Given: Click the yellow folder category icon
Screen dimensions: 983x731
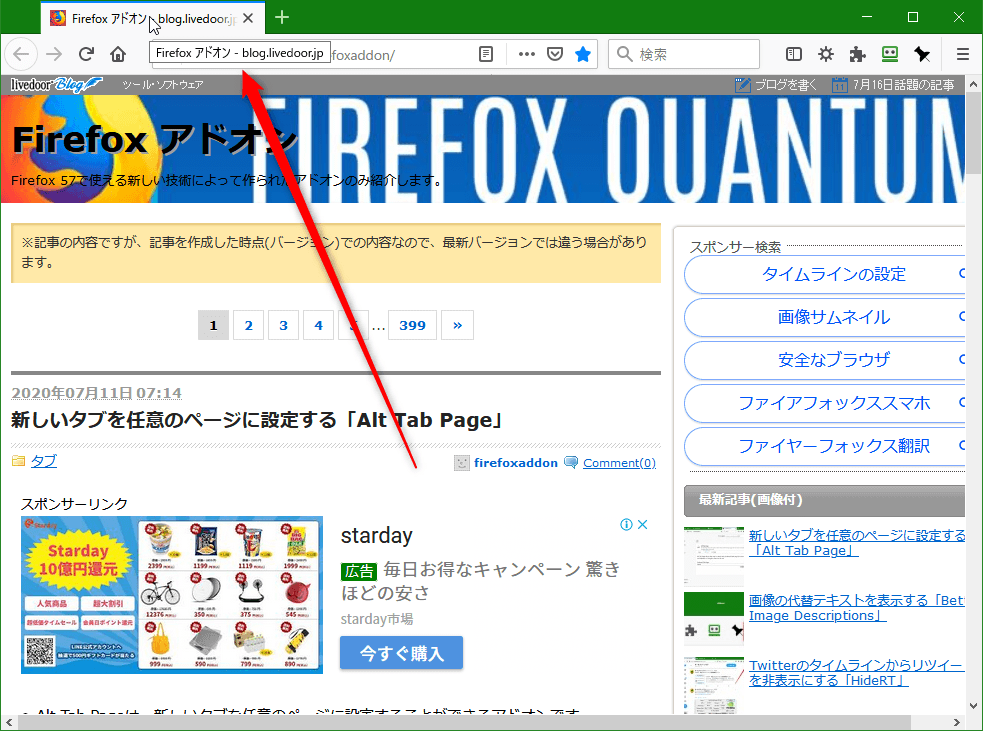Looking at the screenshot, I should [x=19, y=461].
